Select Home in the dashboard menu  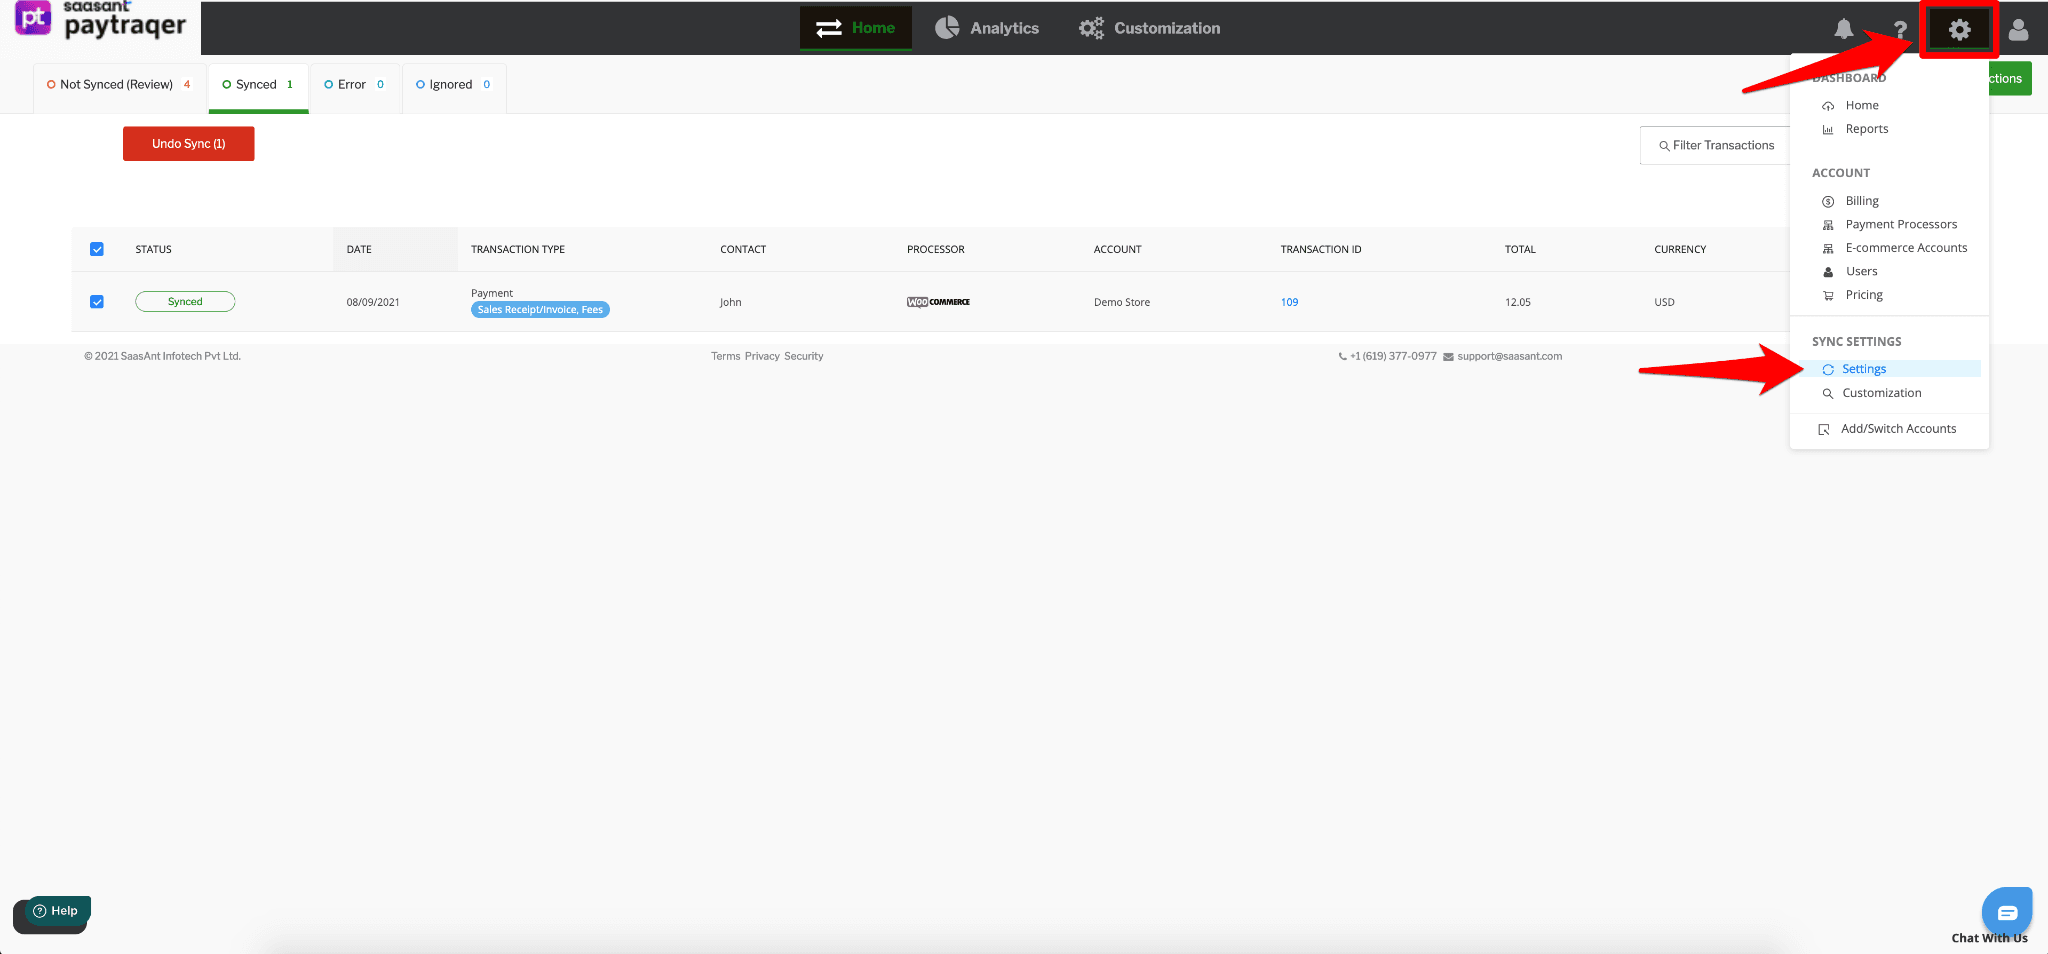click(x=1861, y=105)
